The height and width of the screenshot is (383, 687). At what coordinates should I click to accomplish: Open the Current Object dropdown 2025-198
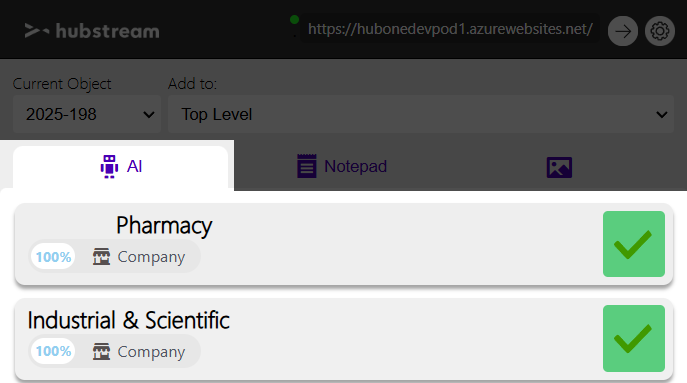[87, 114]
